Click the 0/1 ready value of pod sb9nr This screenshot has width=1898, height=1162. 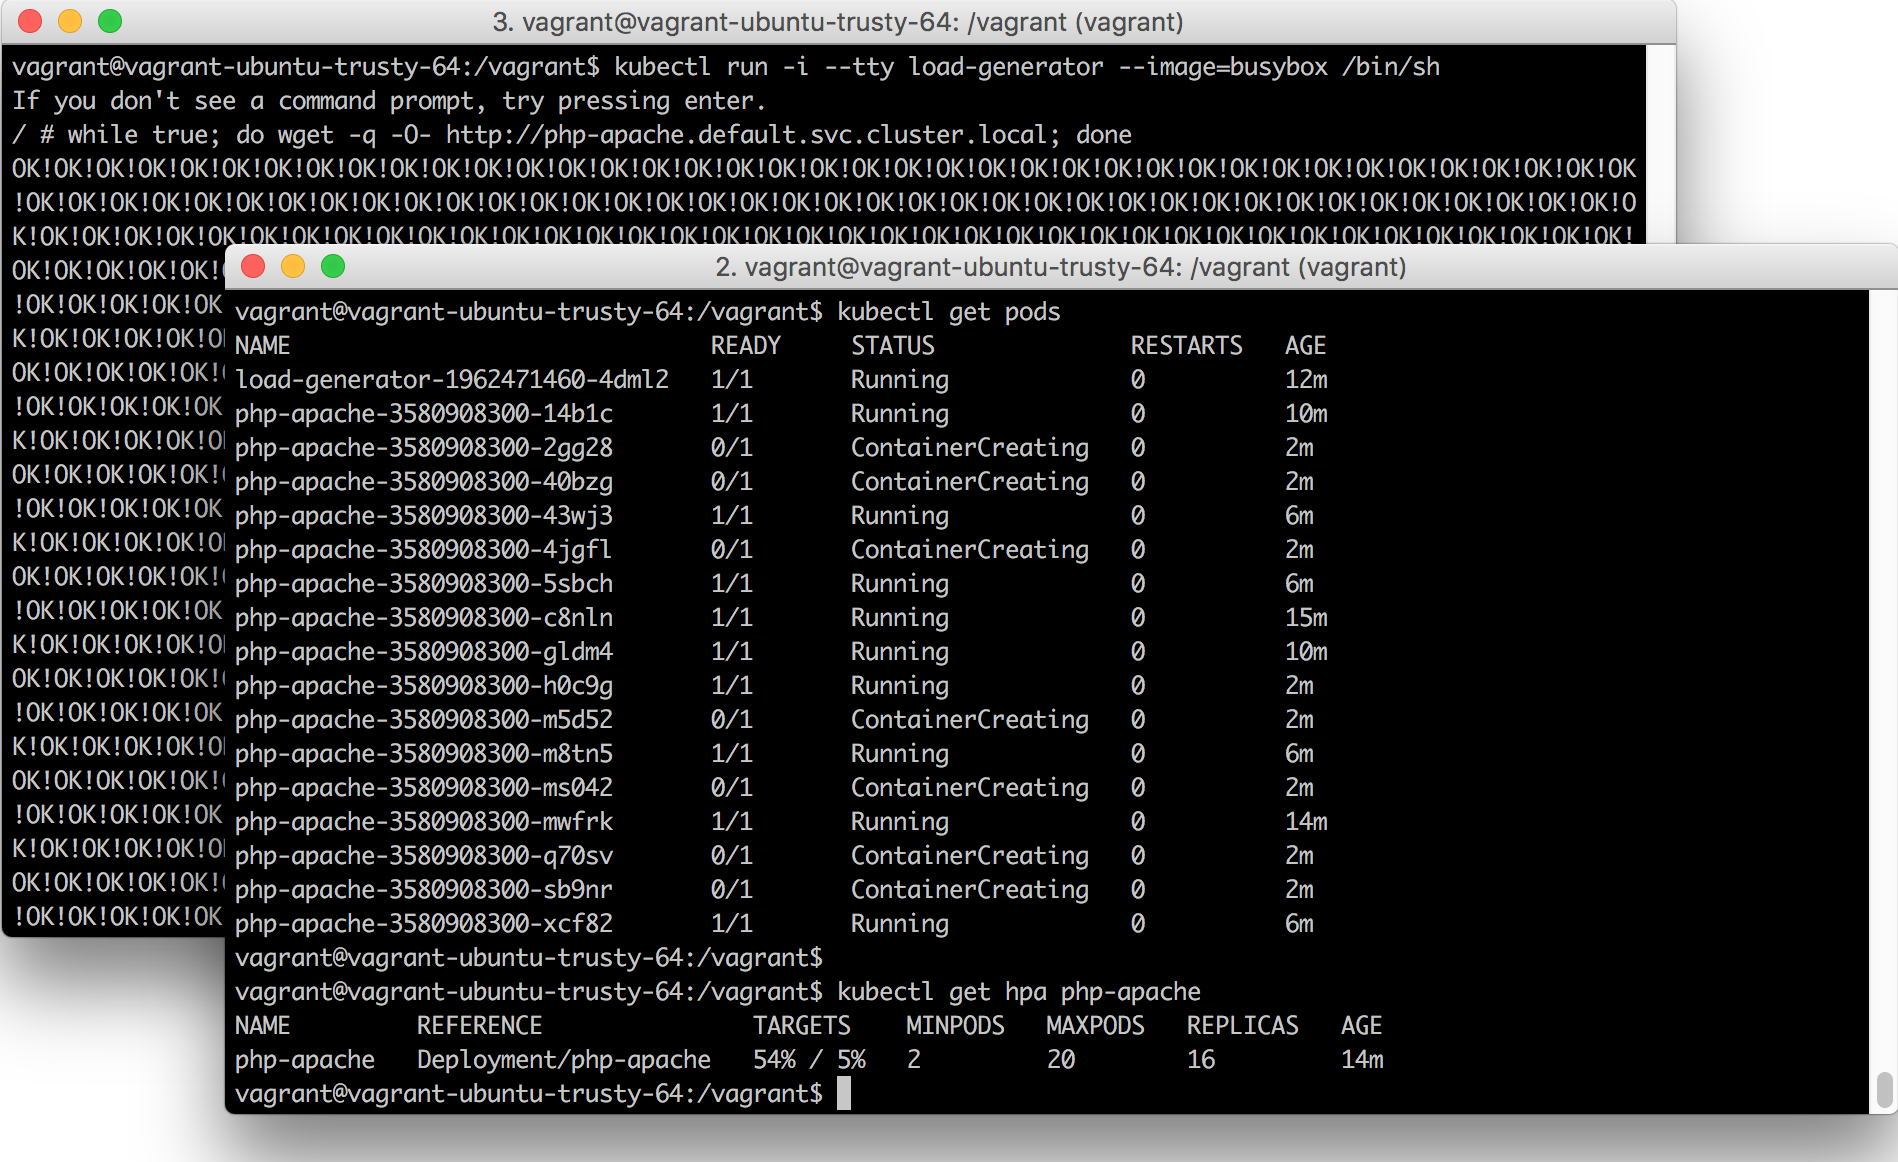[x=732, y=890]
